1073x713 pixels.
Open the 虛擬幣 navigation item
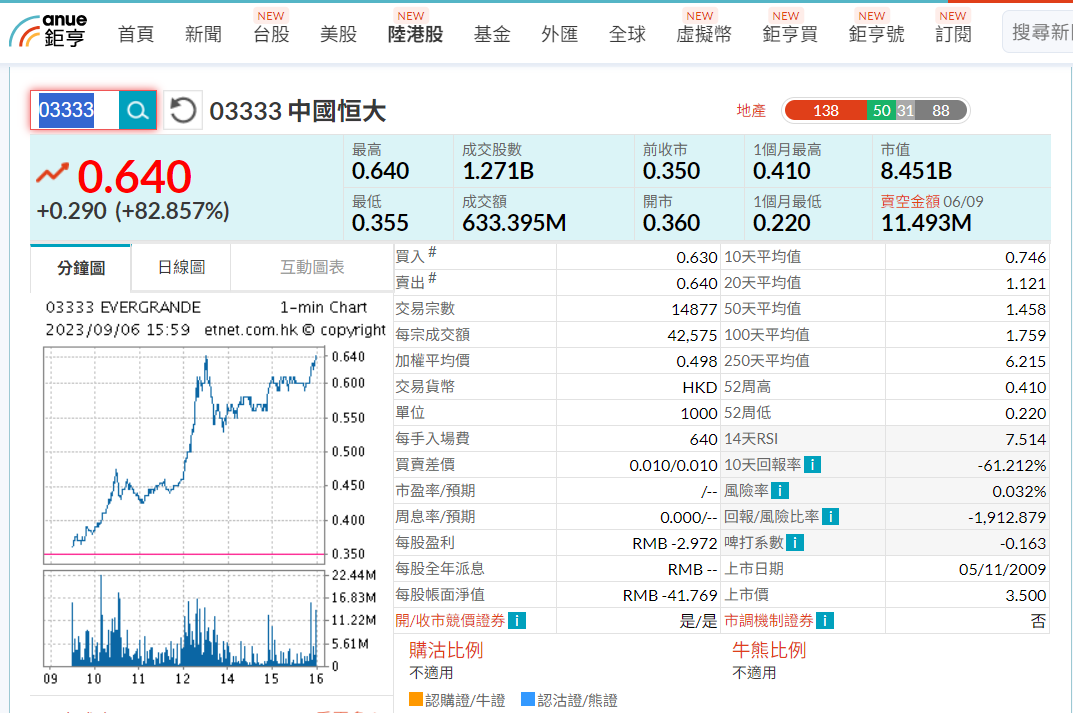[x=703, y=34]
